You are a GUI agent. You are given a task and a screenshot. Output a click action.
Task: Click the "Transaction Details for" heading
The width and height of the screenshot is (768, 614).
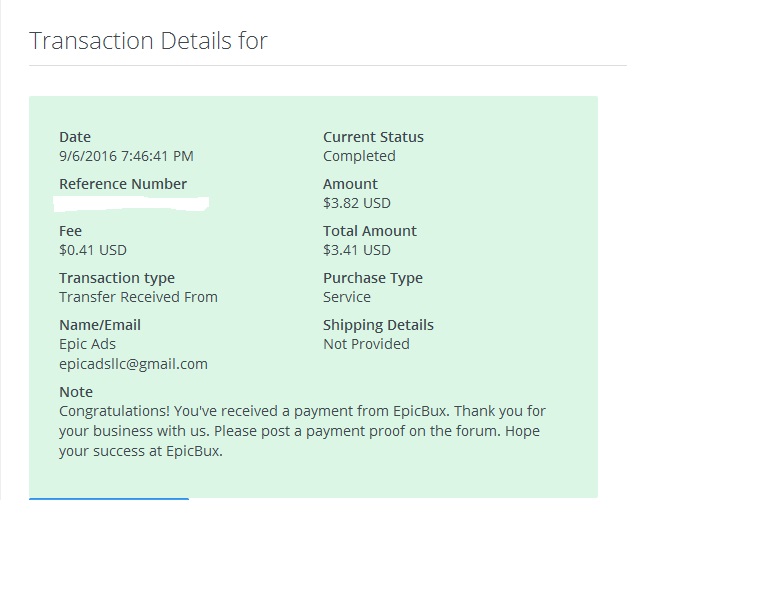[x=148, y=41]
